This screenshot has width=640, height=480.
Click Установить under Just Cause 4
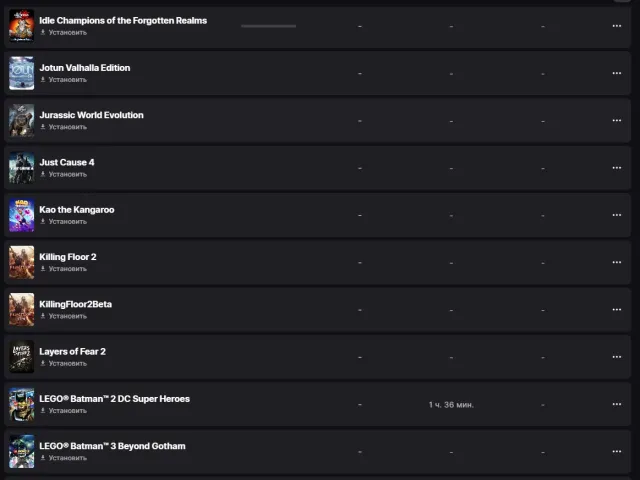[64, 174]
